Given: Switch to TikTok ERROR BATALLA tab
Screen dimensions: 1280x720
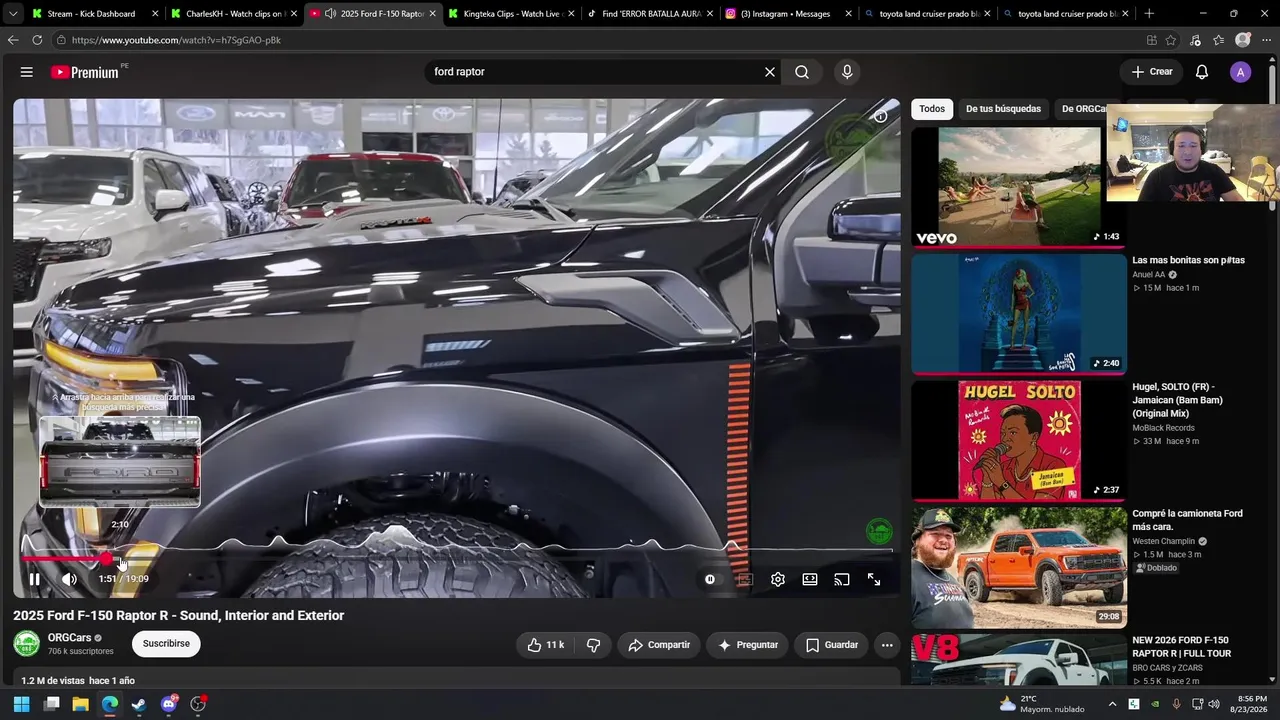Looking at the screenshot, I should tap(648, 14).
